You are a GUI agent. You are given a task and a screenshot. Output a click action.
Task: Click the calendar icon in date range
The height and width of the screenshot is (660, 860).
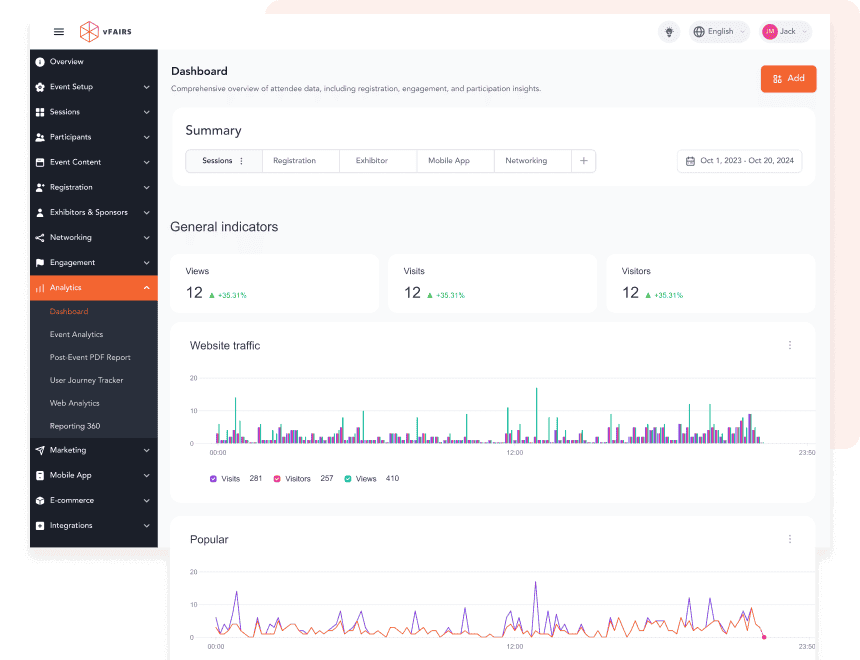(x=691, y=161)
